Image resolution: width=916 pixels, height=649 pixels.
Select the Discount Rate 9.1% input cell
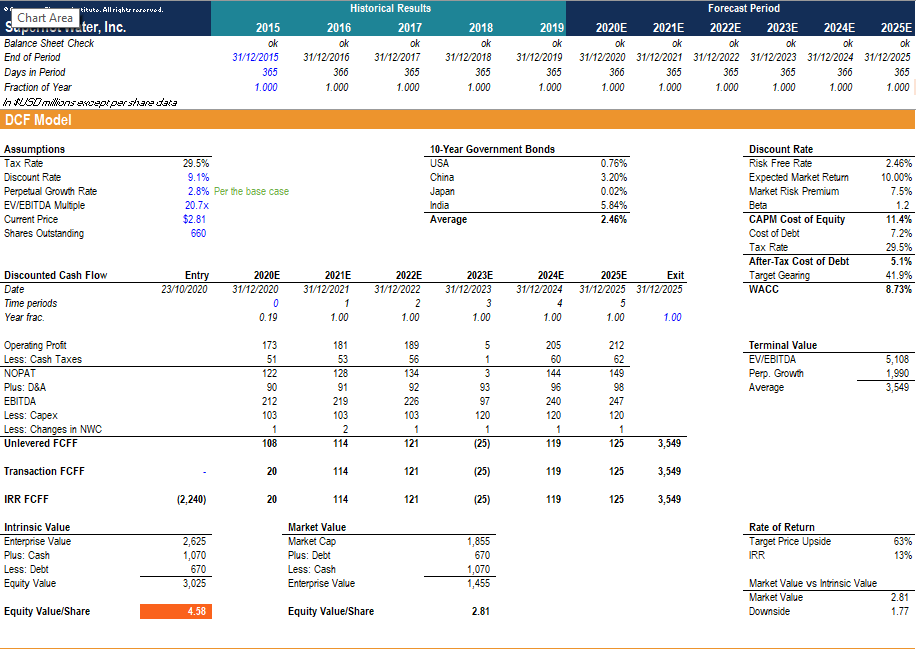pos(198,178)
